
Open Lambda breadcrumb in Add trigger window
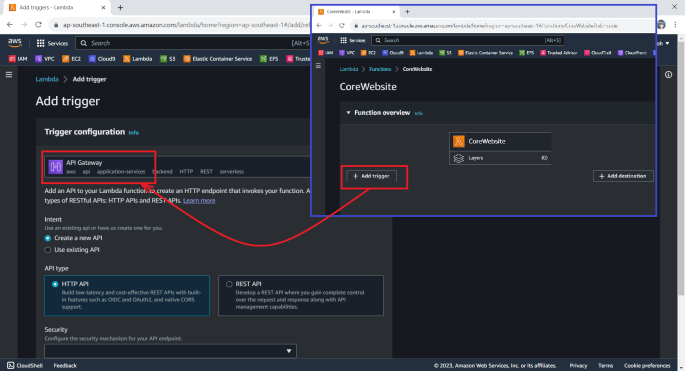coord(47,79)
